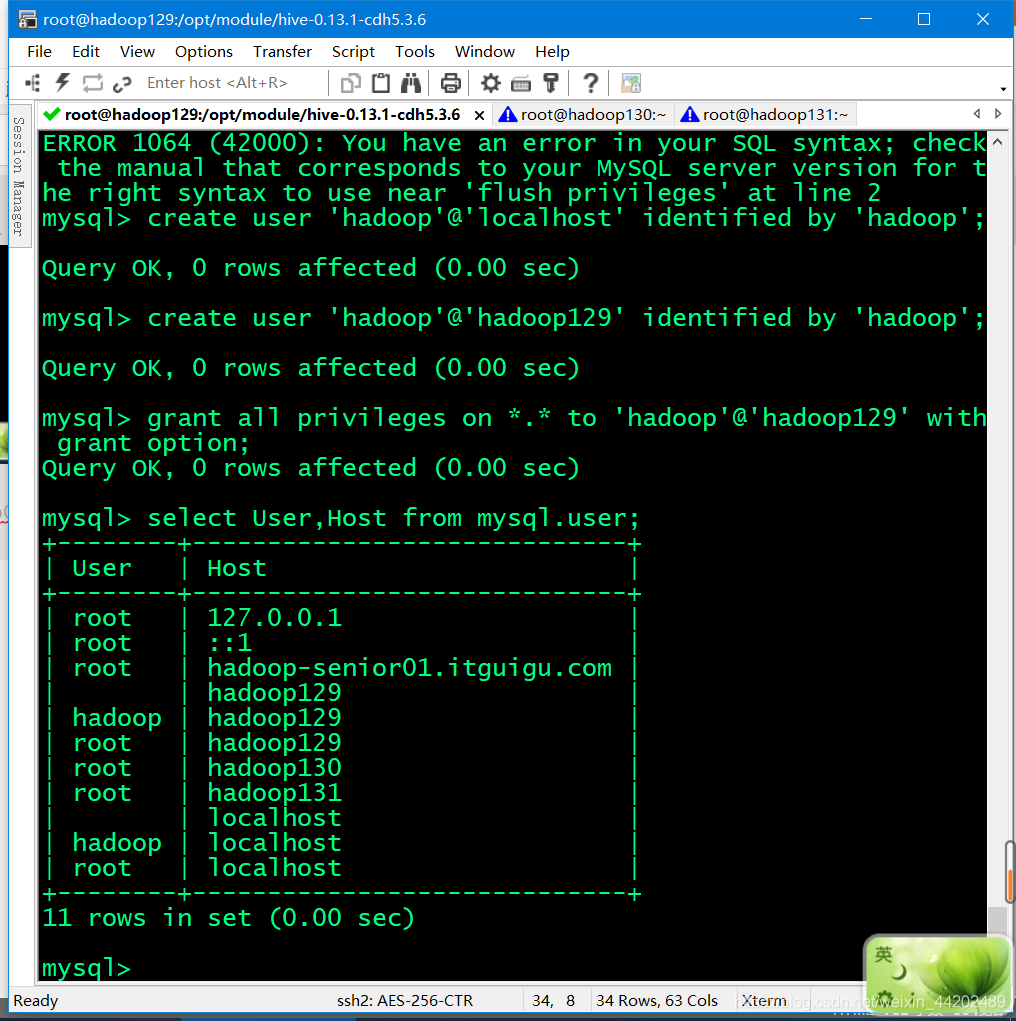Click the Public Key Assistant icon
The width and height of the screenshot is (1016, 1021).
[x=551, y=83]
